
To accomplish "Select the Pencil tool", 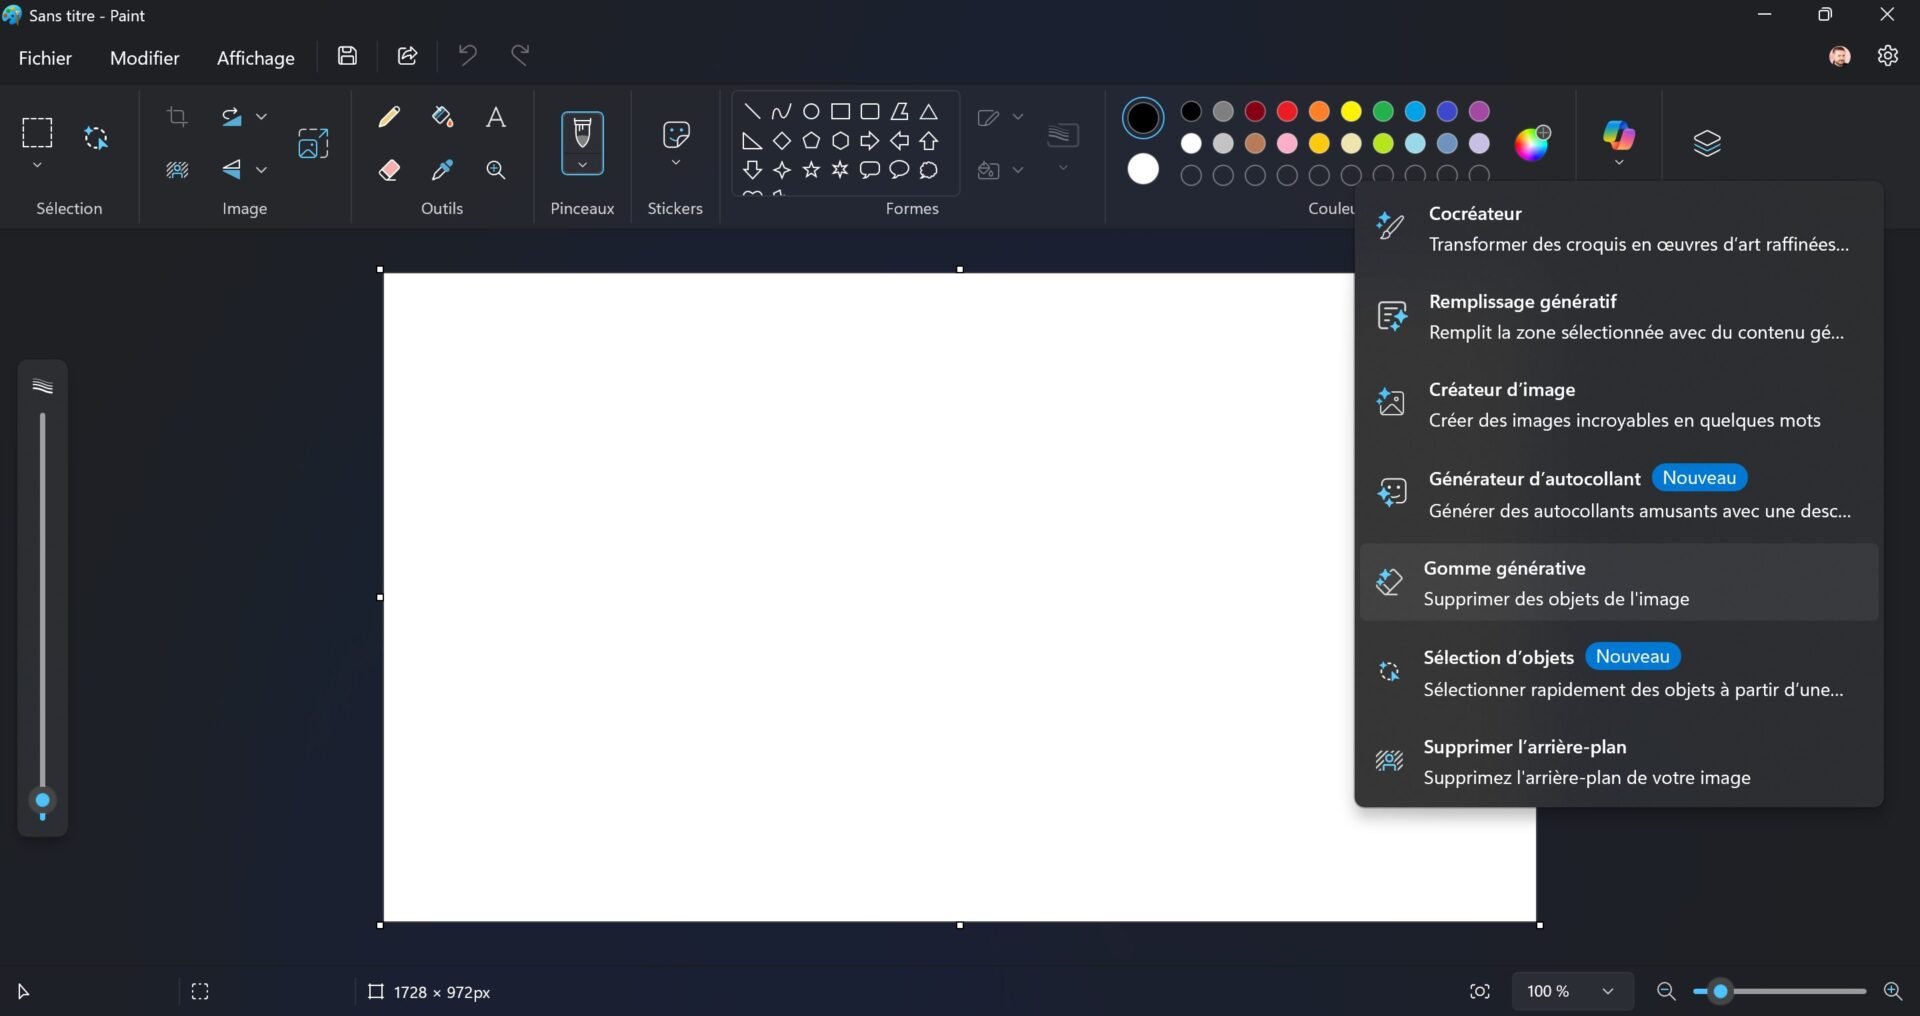I will (389, 117).
